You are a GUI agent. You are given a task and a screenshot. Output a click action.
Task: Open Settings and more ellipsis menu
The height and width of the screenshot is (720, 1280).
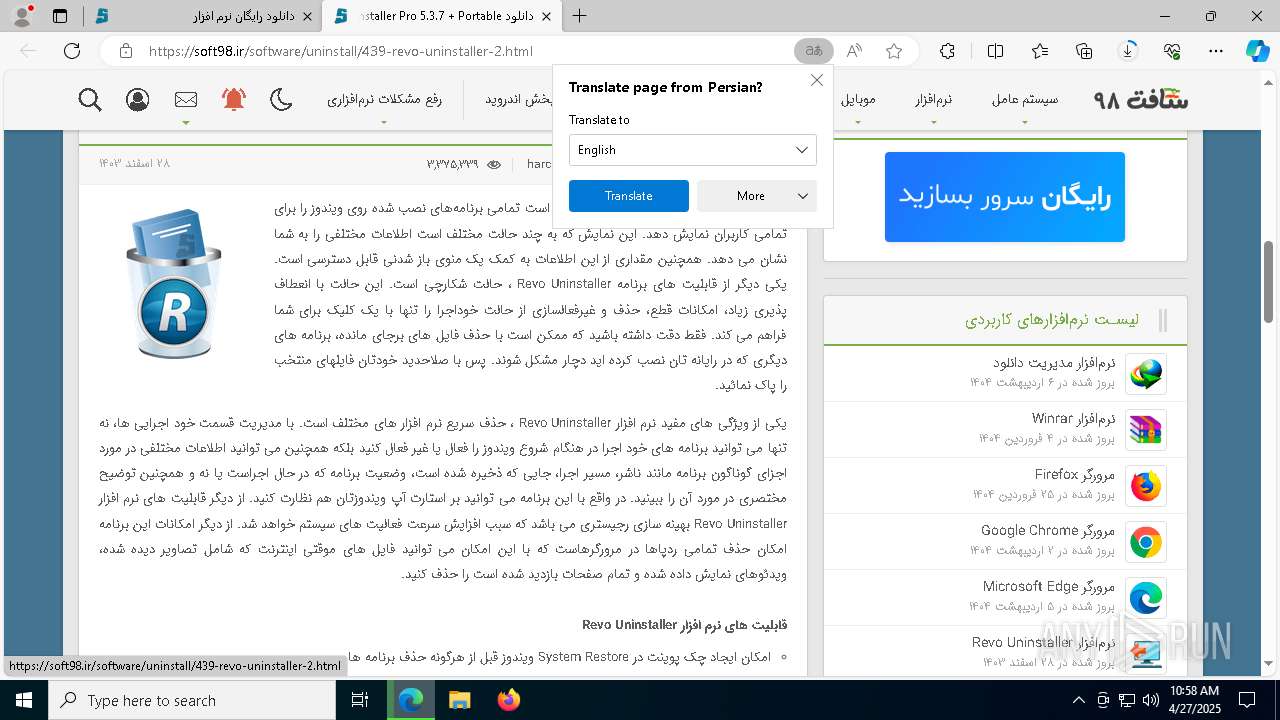pos(1216,51)
